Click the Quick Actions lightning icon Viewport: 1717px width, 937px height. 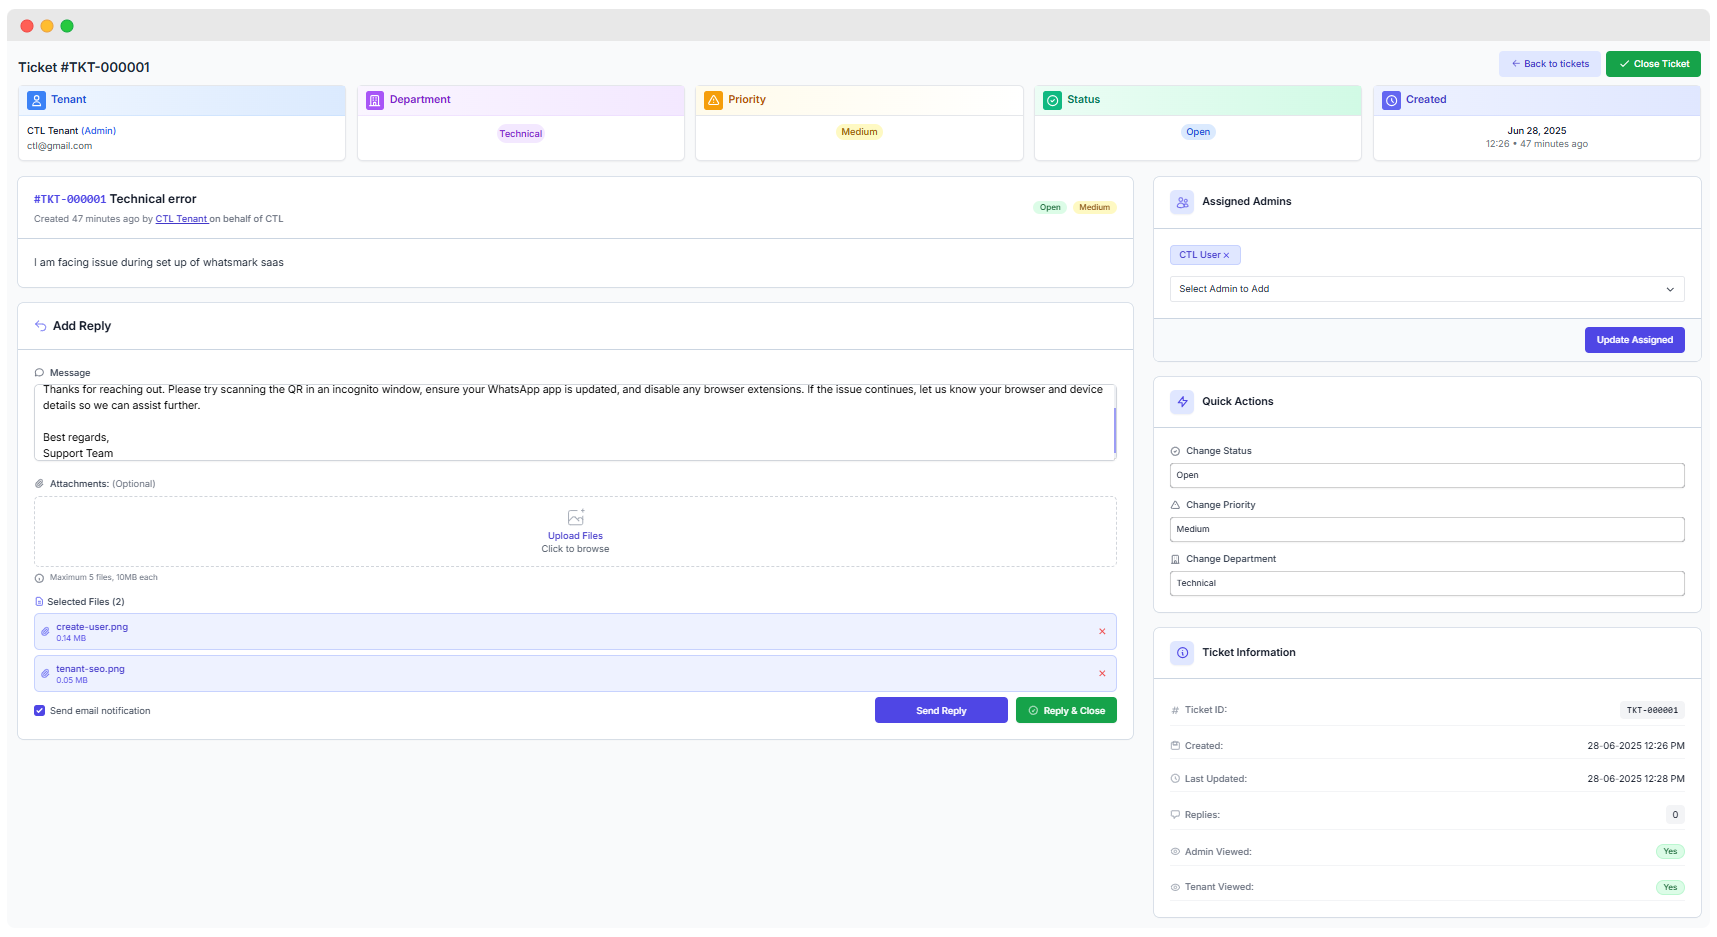[x=1182, y=402]
